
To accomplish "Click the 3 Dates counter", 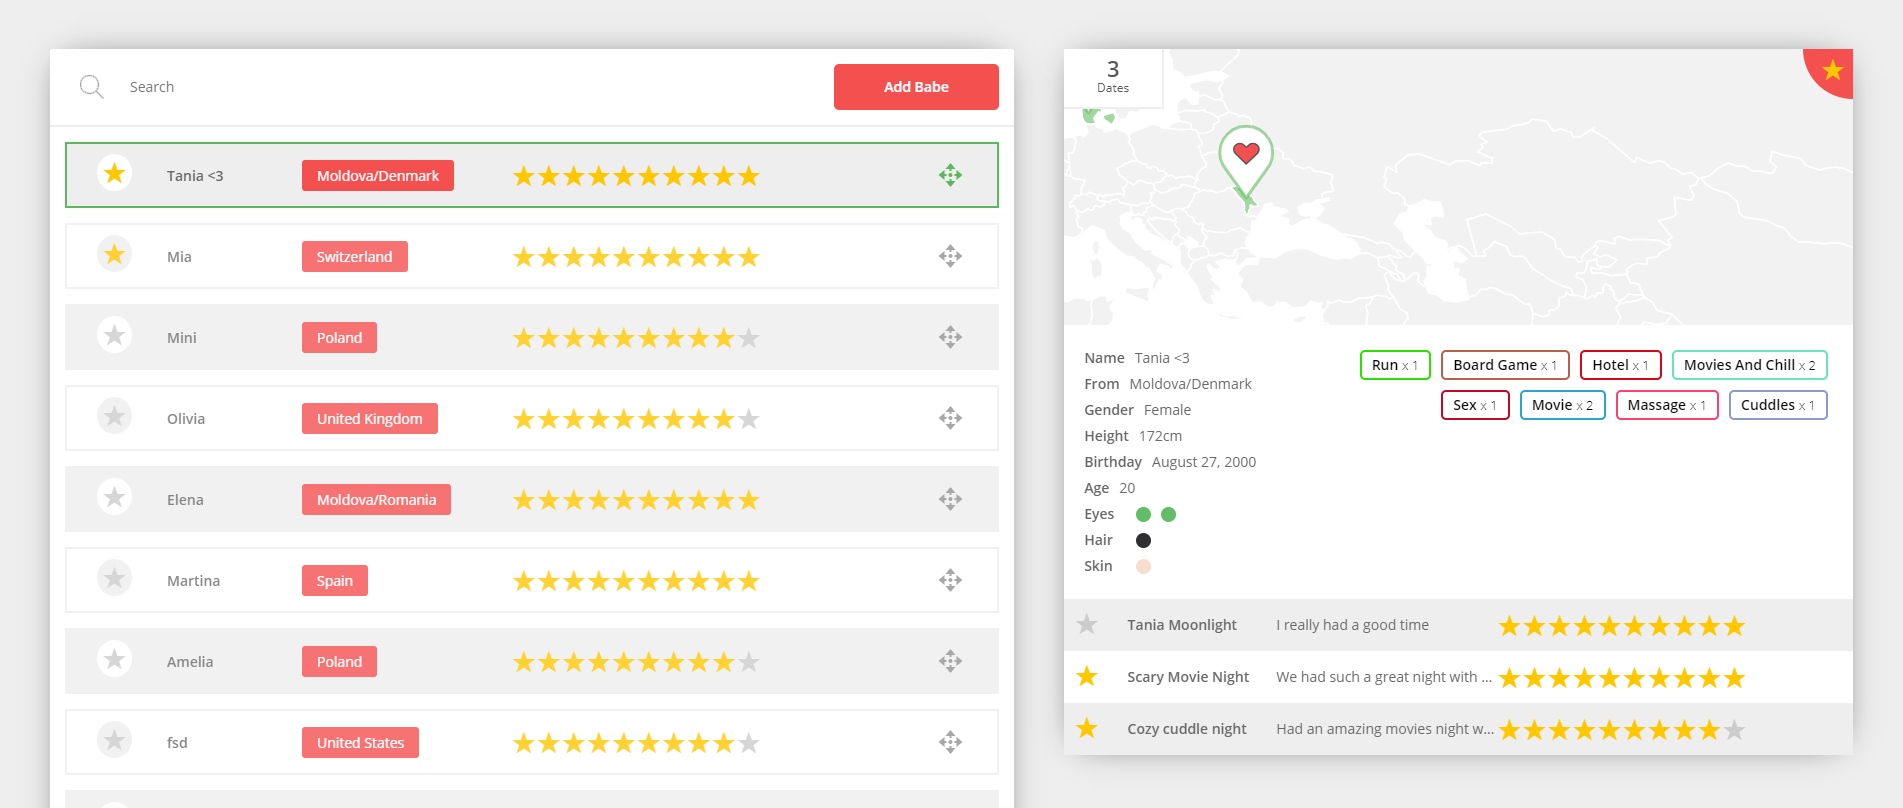I will (x=1113, y=76).
